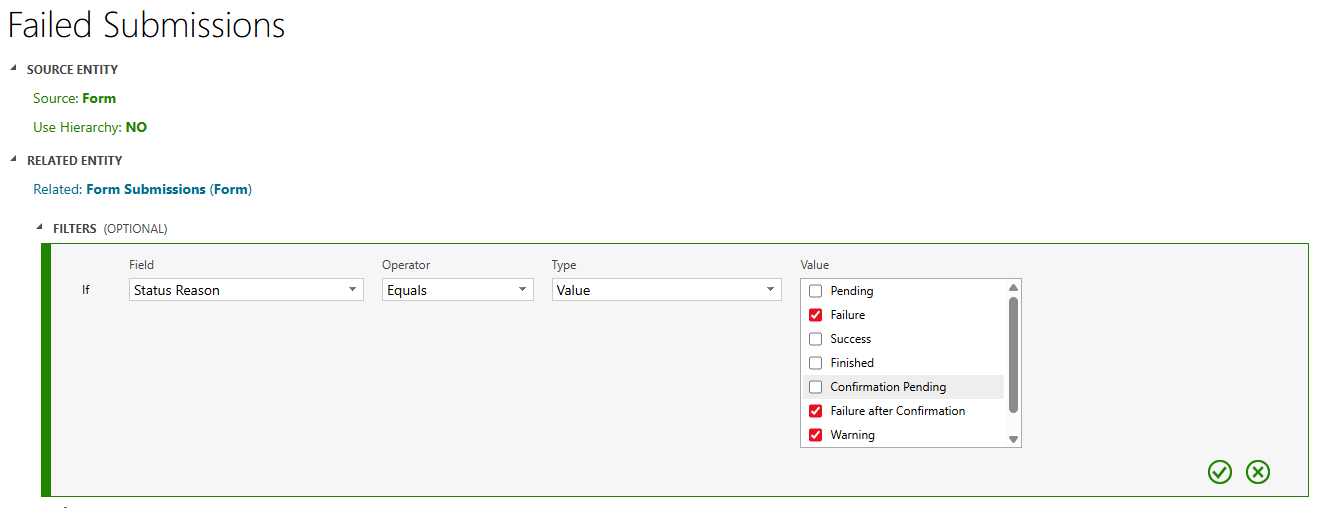Uncheck Failure after Confirmation option
This screenshot has width=1325, height=508.
pos(815,411)
